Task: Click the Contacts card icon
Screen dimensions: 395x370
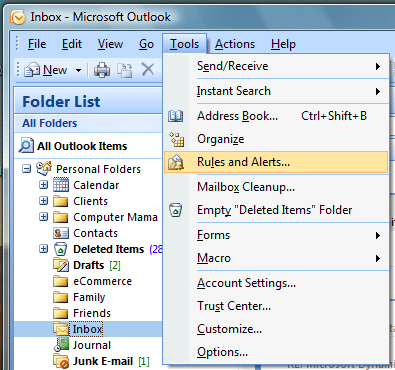Action: [x=61, y=233]
